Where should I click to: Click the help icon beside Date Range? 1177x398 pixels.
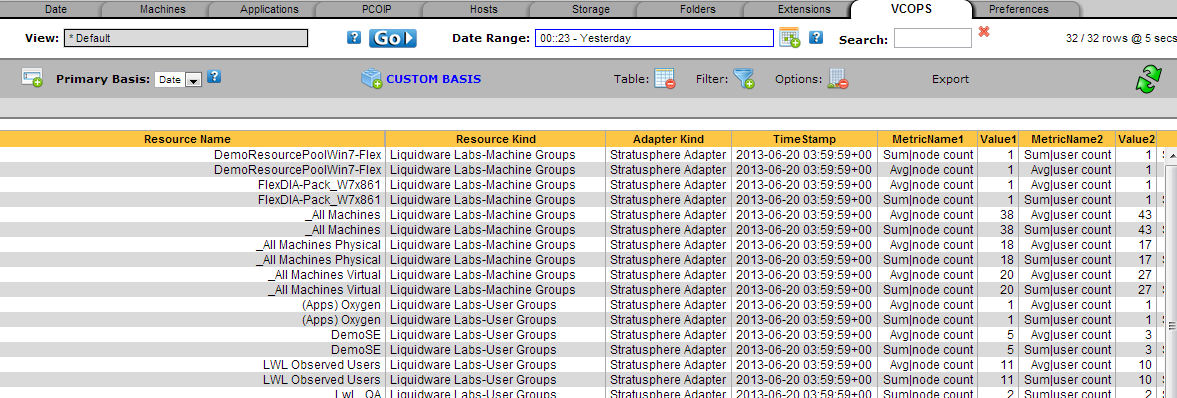816,38
